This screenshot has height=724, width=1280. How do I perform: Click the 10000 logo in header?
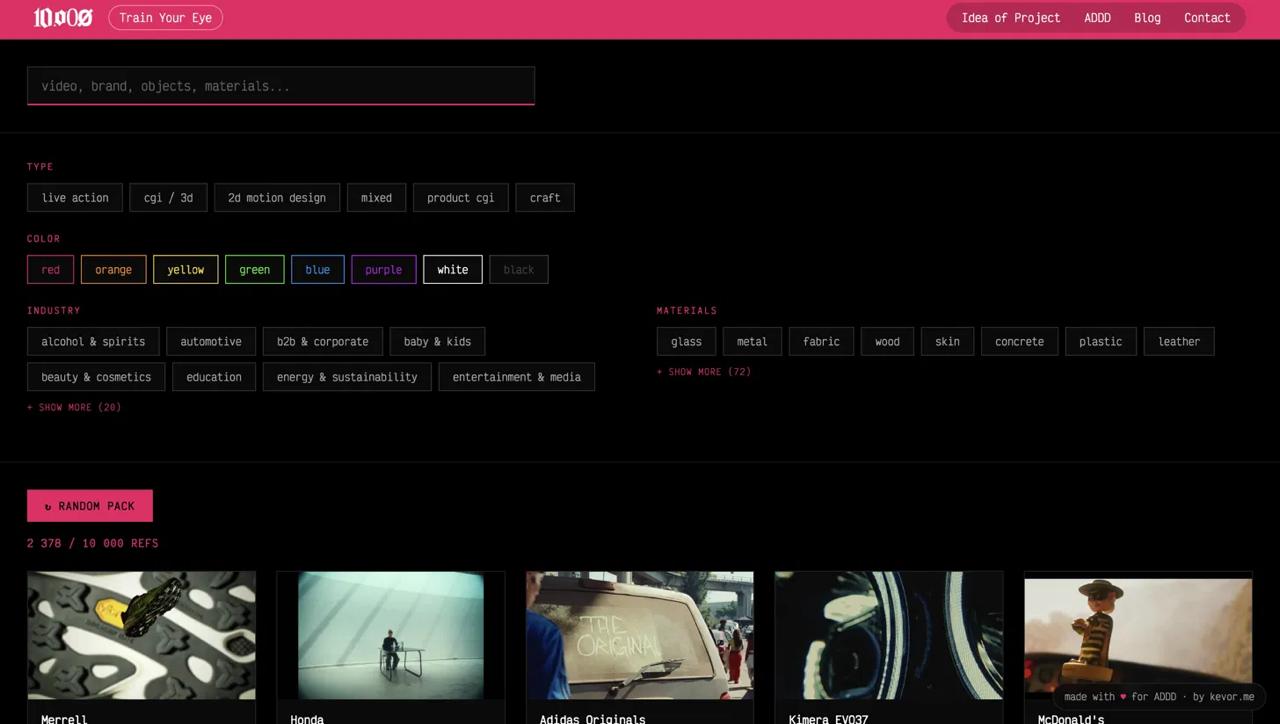[x=63, y=17]
